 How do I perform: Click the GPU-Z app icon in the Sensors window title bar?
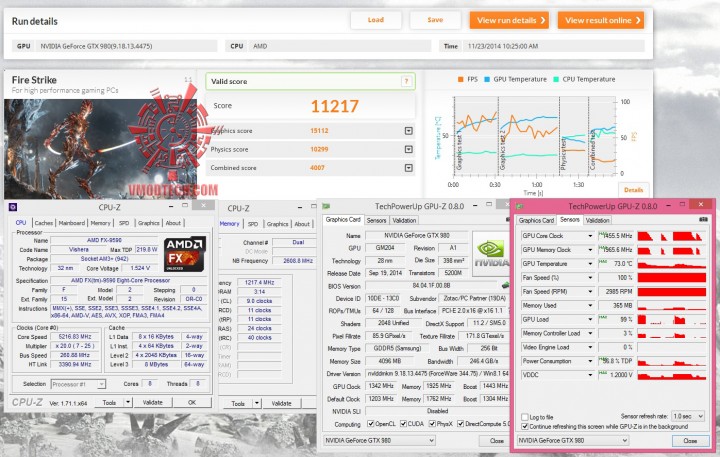520,206
